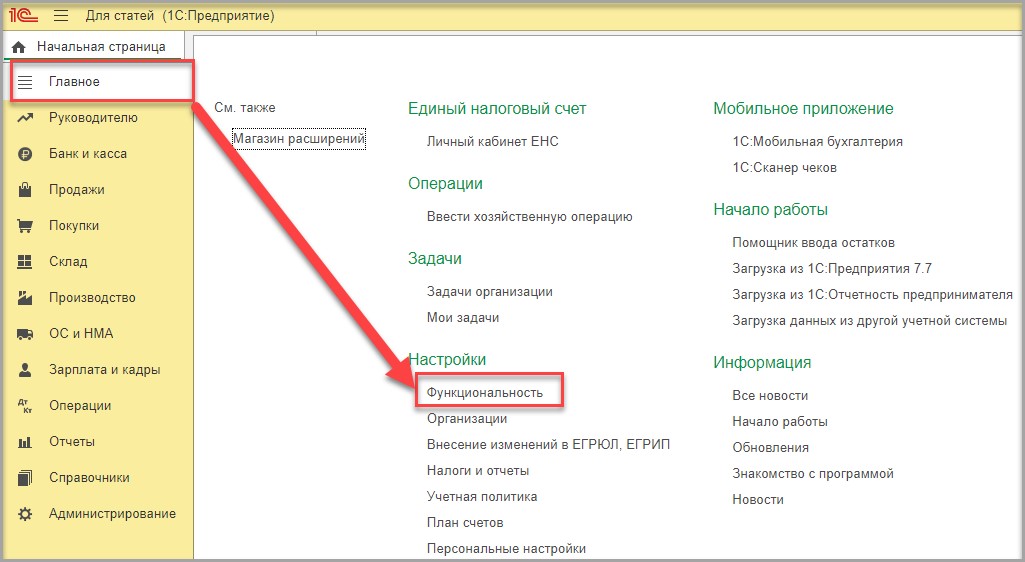Open Организации link

coord(467,419)
